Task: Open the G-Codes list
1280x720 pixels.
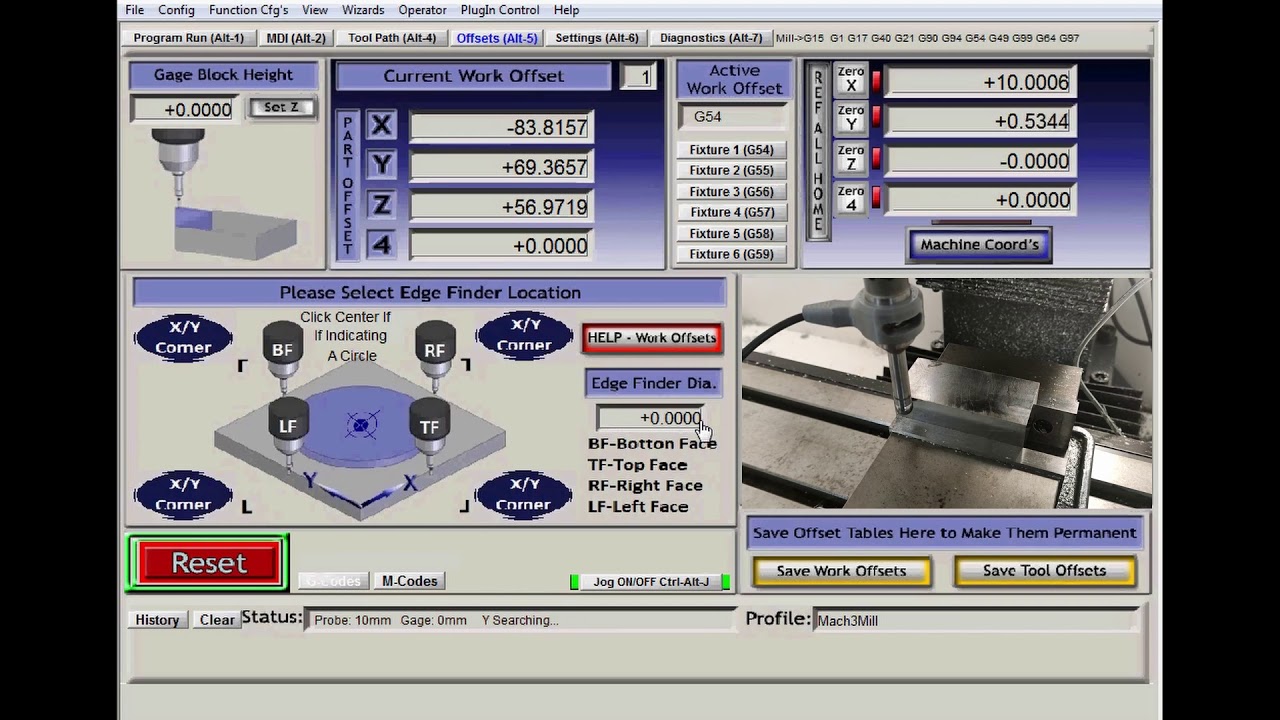Action: [333, 581]
